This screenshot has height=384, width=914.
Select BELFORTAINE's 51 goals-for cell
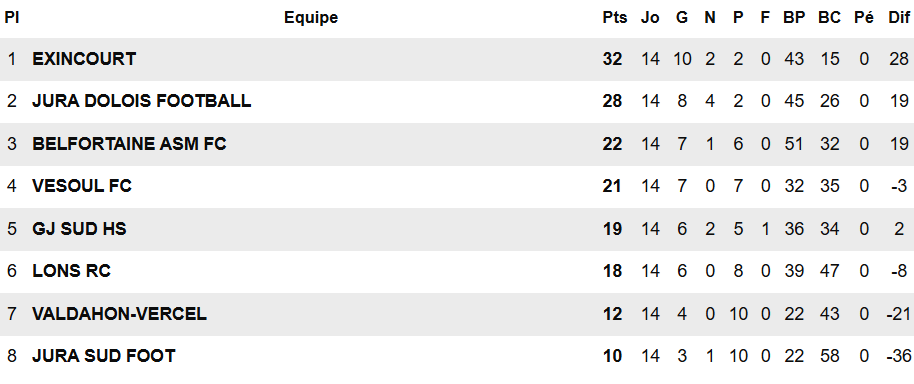tap(794, 144)
